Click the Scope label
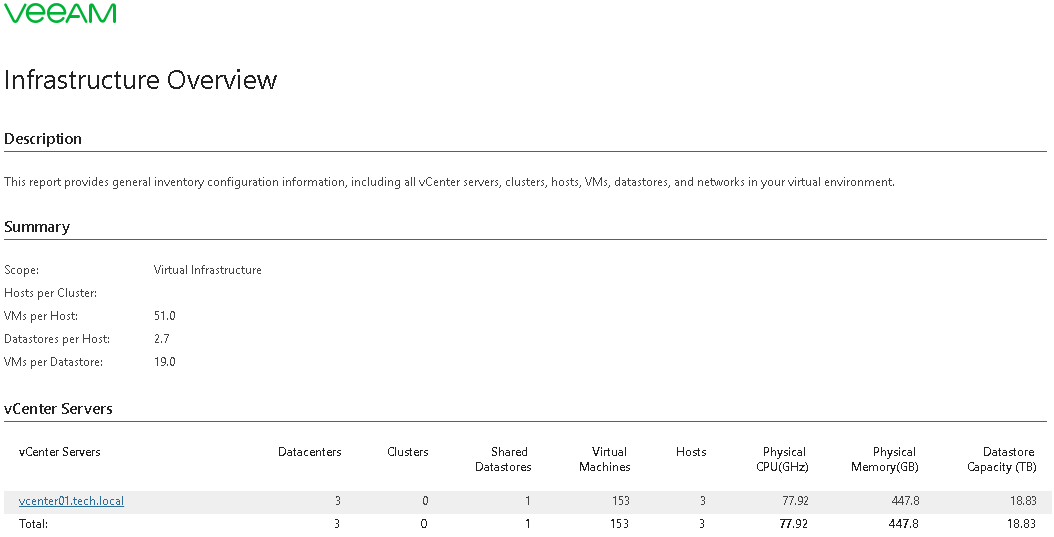 point(22,270)
